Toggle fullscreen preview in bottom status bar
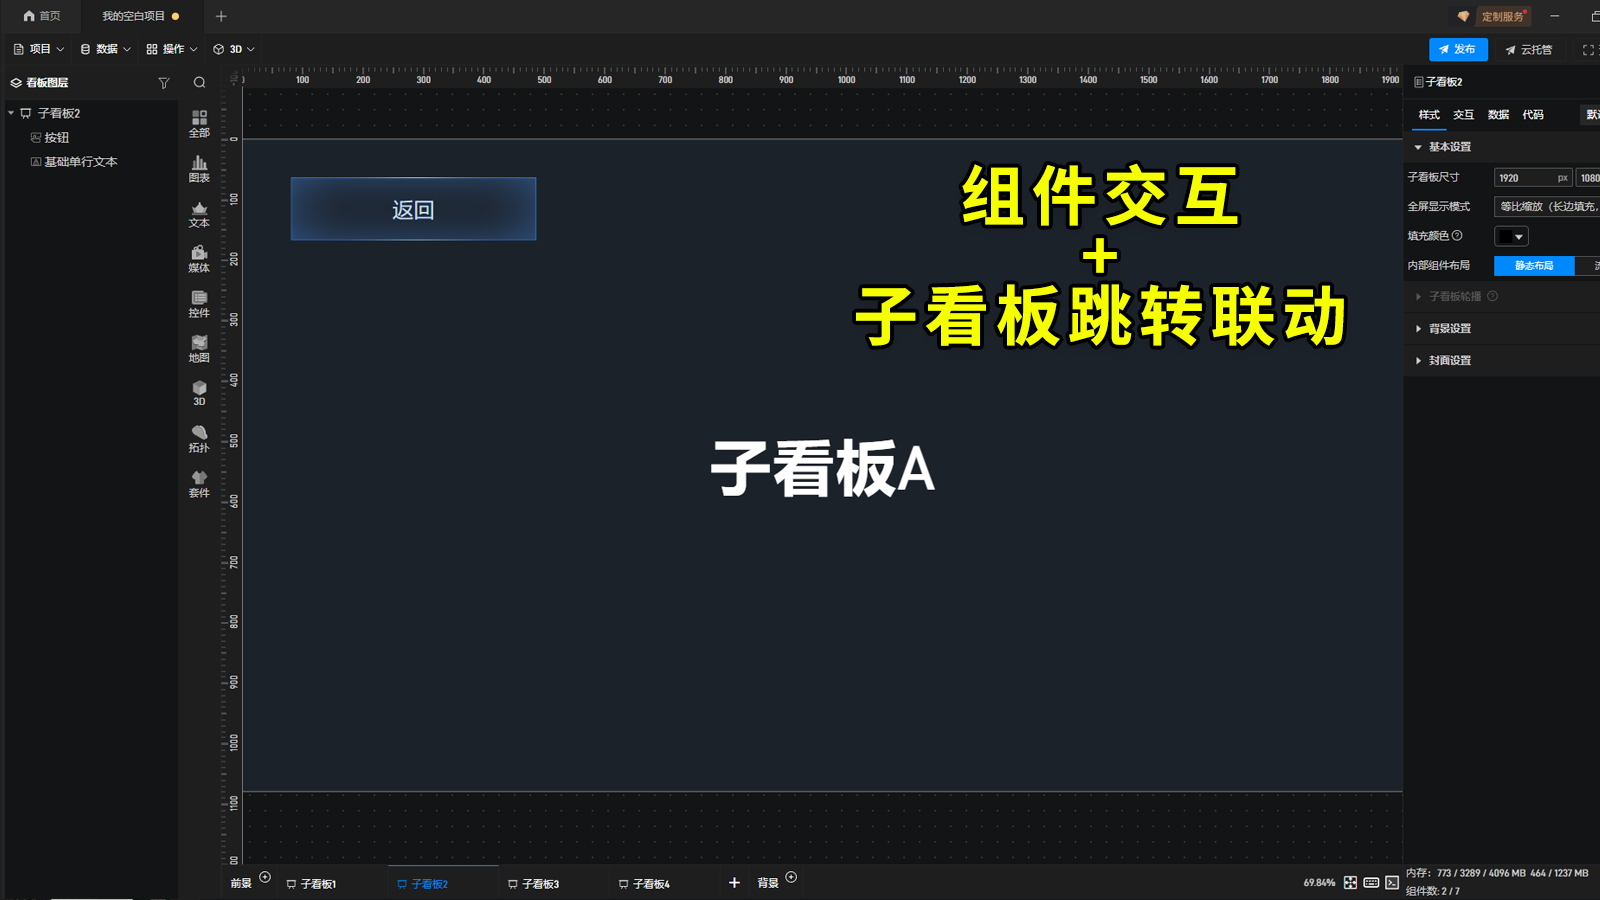 pyautogui.click(x=1350, y=882)
